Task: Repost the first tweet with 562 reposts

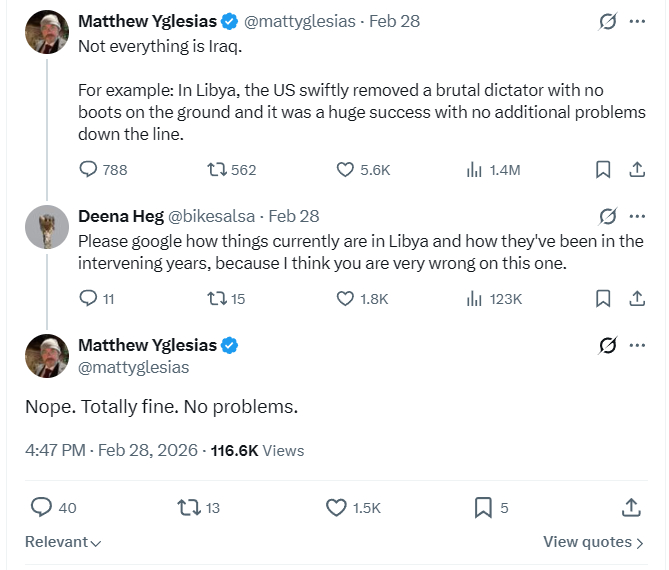Action: pos(216,170)
